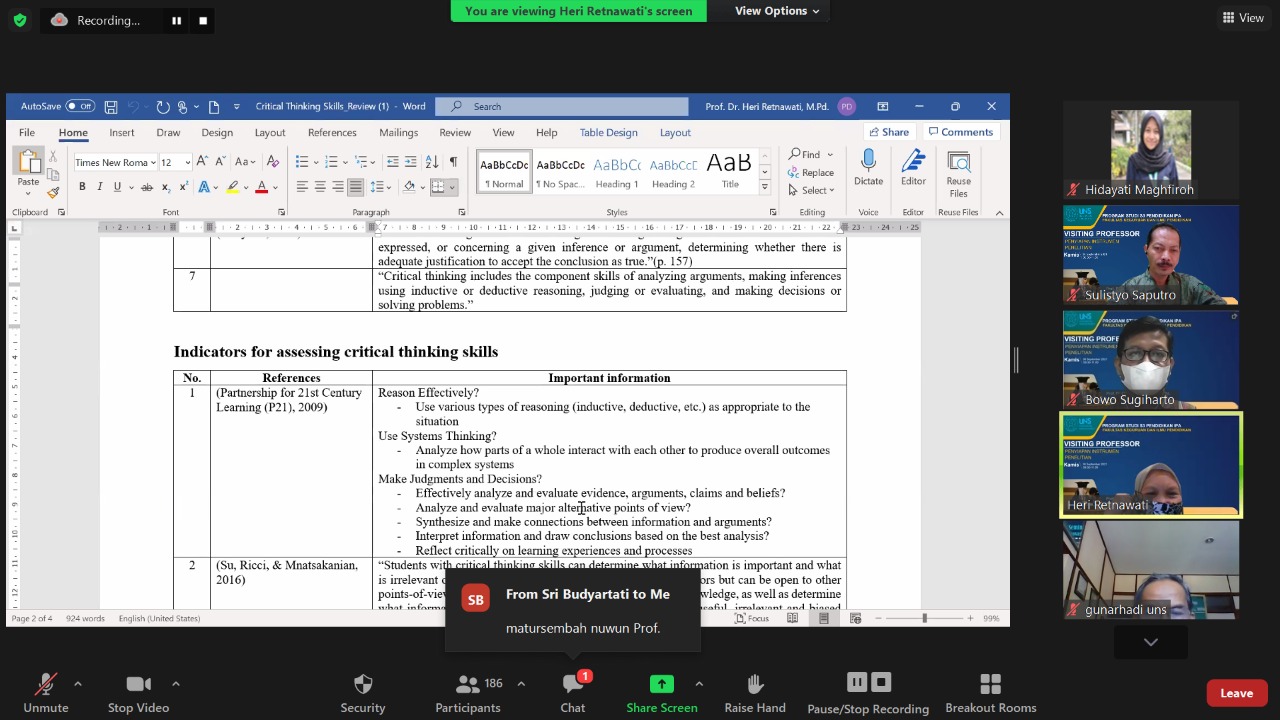Click the Dictate microphone in Word
The image size is (1280, 720).
coord(868,162)
